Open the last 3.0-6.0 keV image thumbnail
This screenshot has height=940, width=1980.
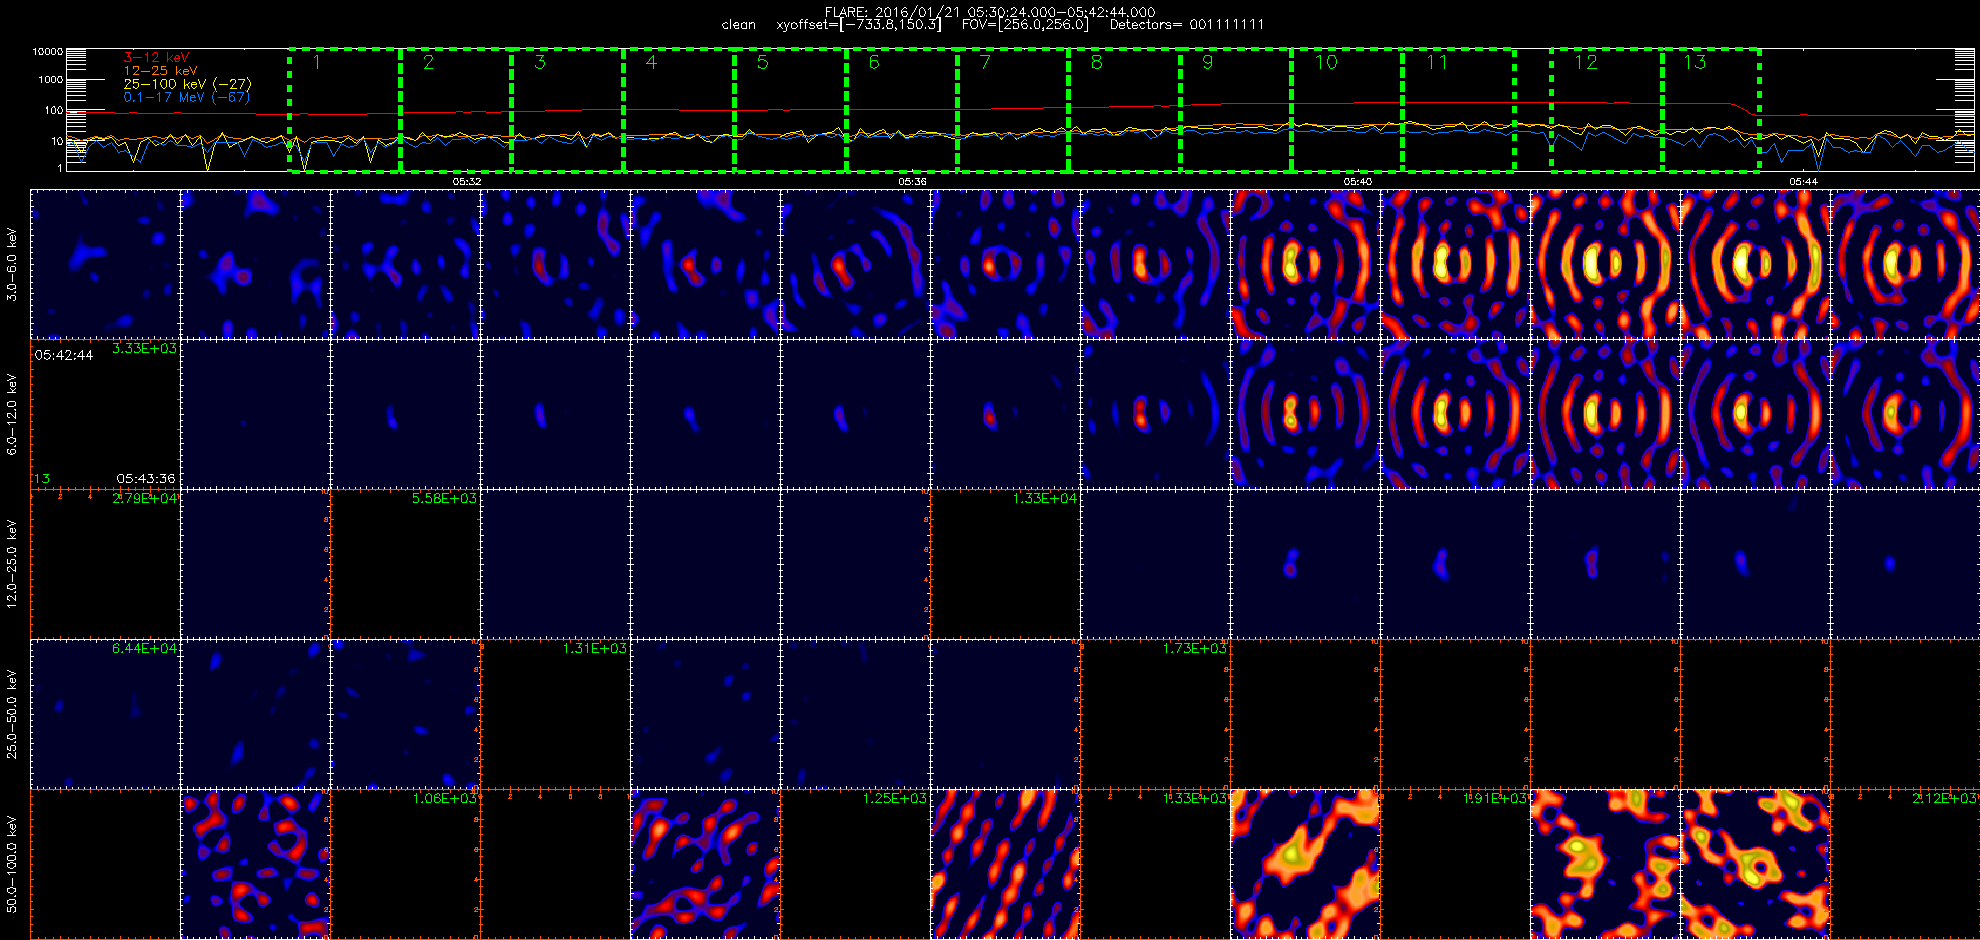[x=1906, y=264]
